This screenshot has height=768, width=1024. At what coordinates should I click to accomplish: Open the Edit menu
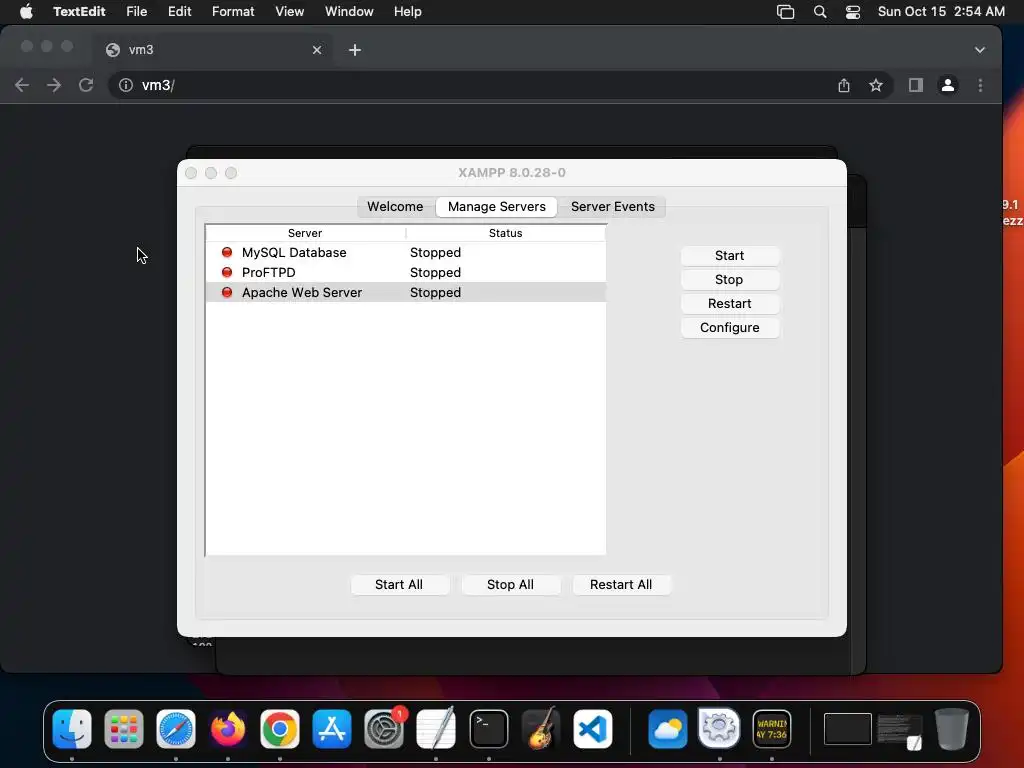[180, 12]
